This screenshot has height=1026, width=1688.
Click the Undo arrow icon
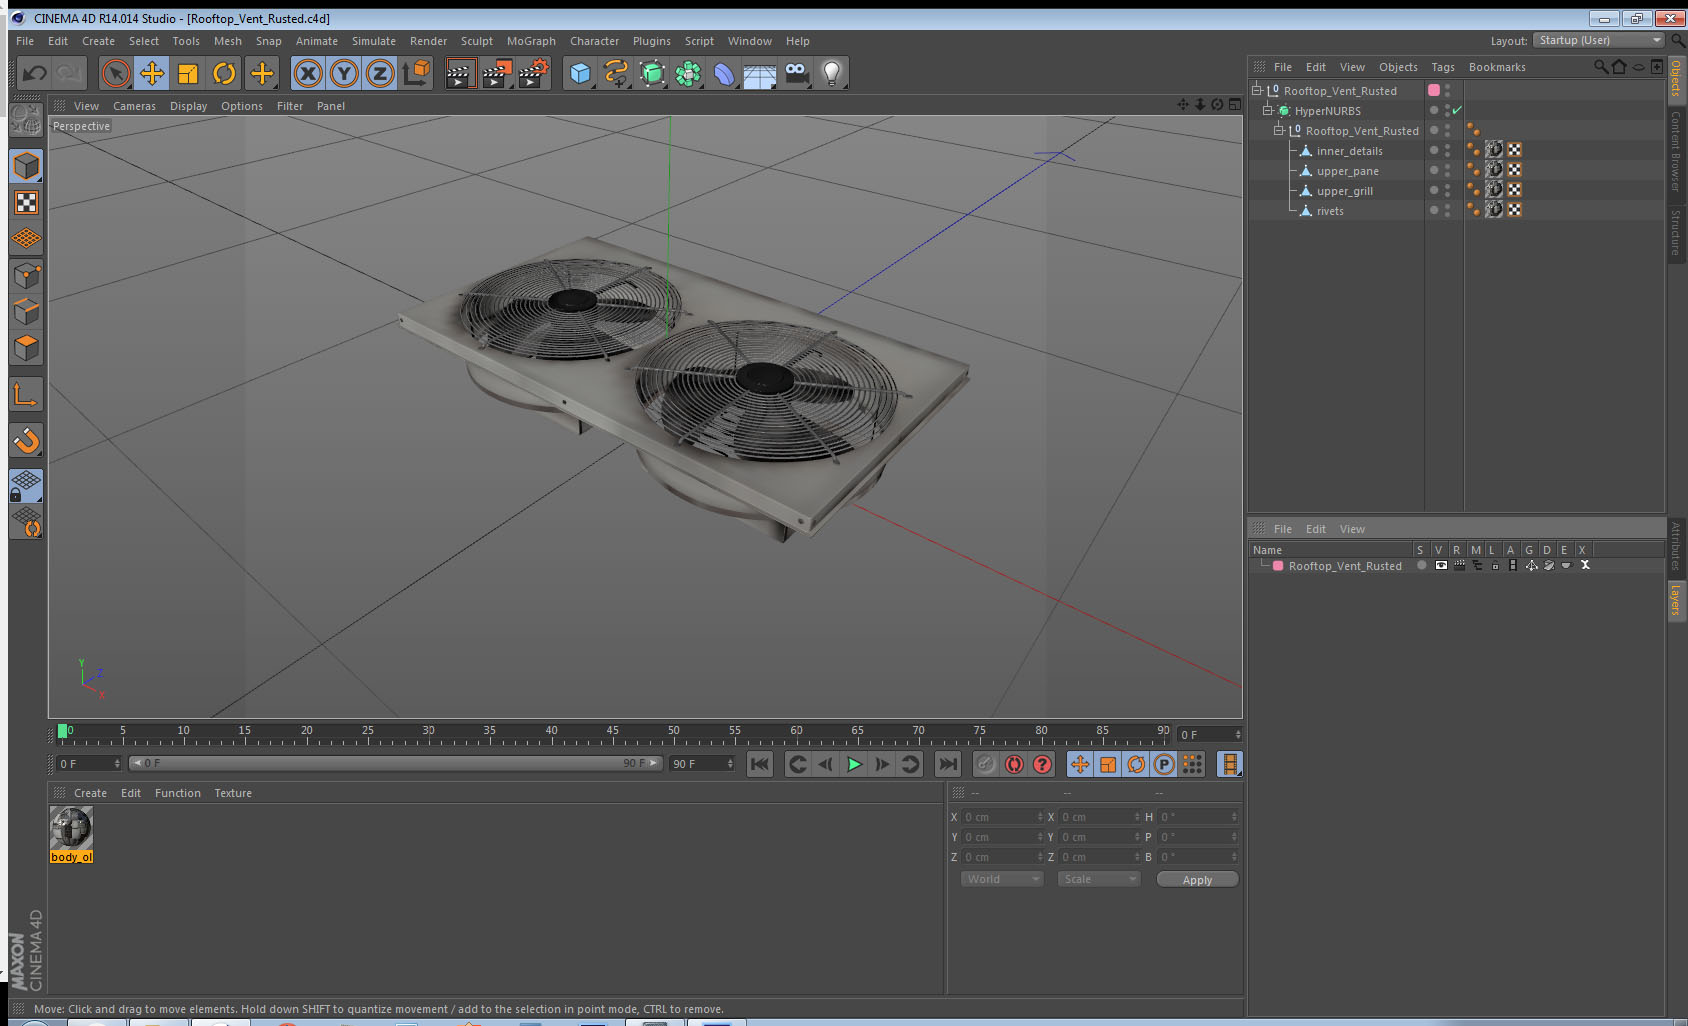click(x=35, y=73)
